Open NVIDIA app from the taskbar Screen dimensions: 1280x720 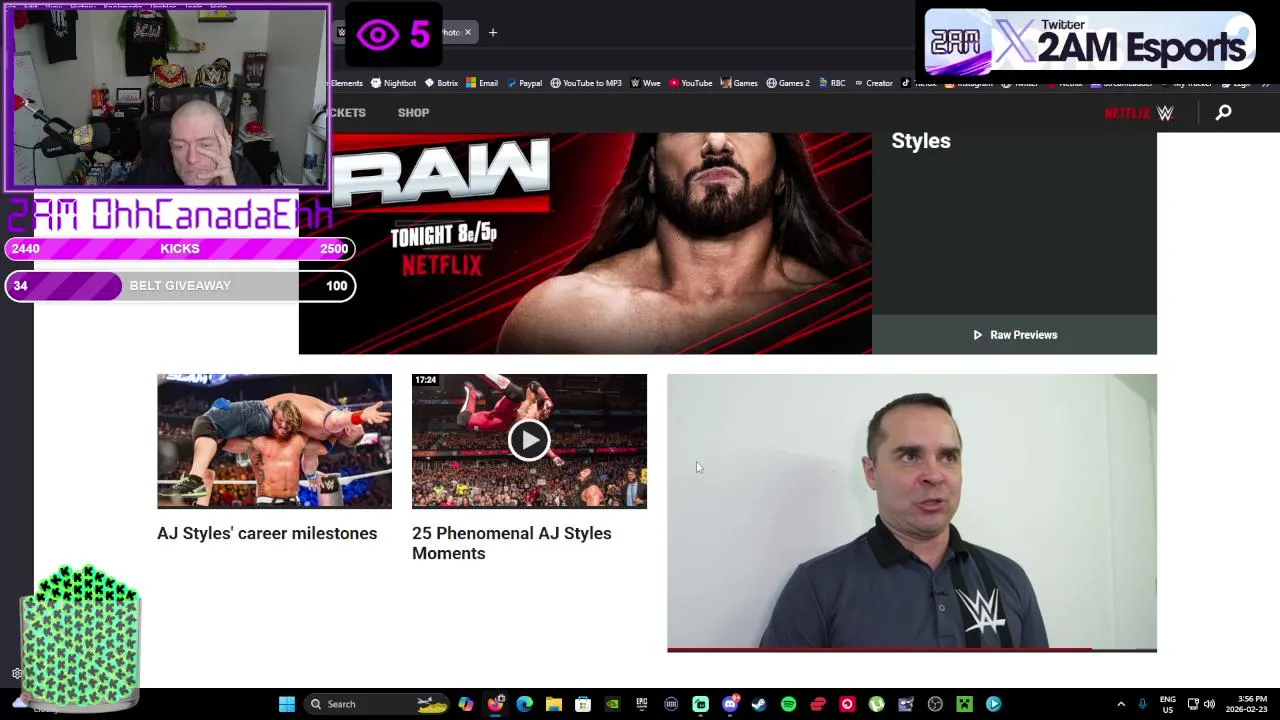pos(612,704)
